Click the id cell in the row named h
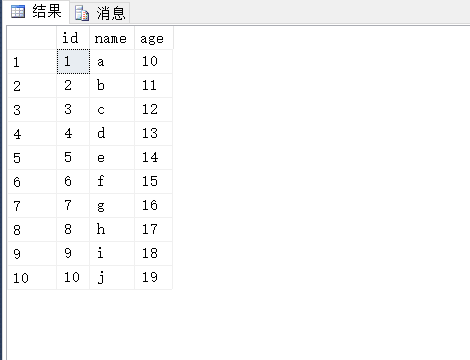The width and height of the screenshot is (470, 360). coord(73,230)
